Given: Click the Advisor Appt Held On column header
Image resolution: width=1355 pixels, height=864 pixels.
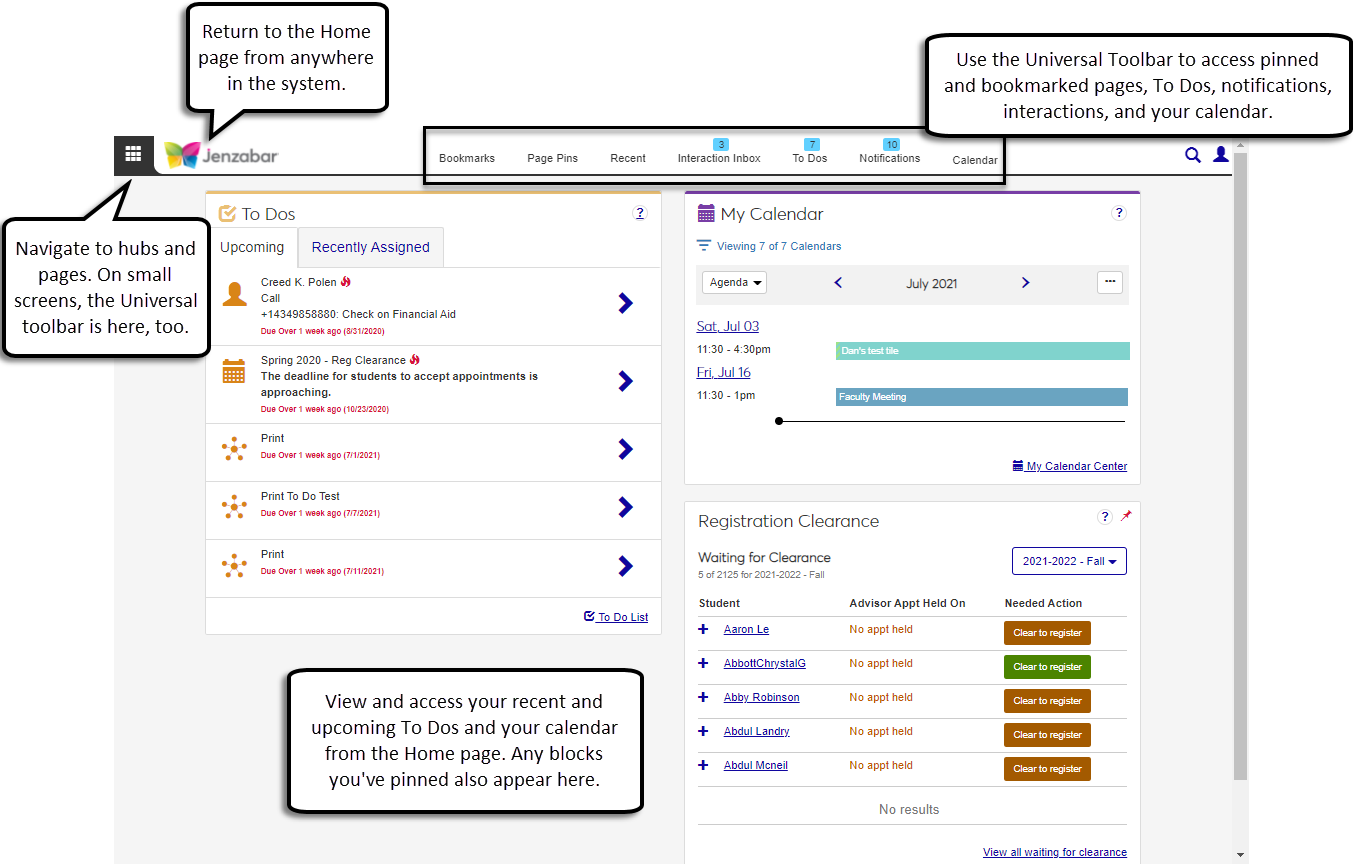Looking at the screenshot, I should pyautogui.click(x=907, y=603).
